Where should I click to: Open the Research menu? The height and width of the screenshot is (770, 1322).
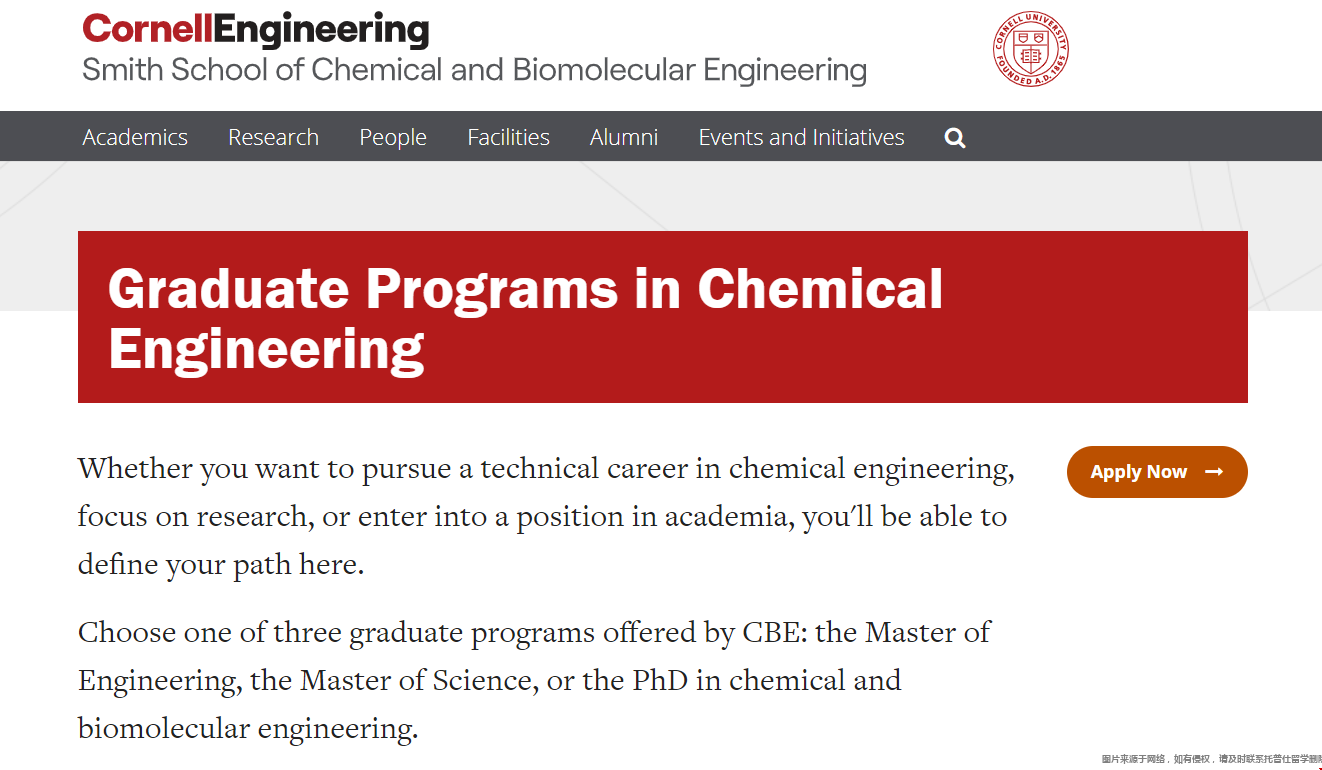pos(273,137)
